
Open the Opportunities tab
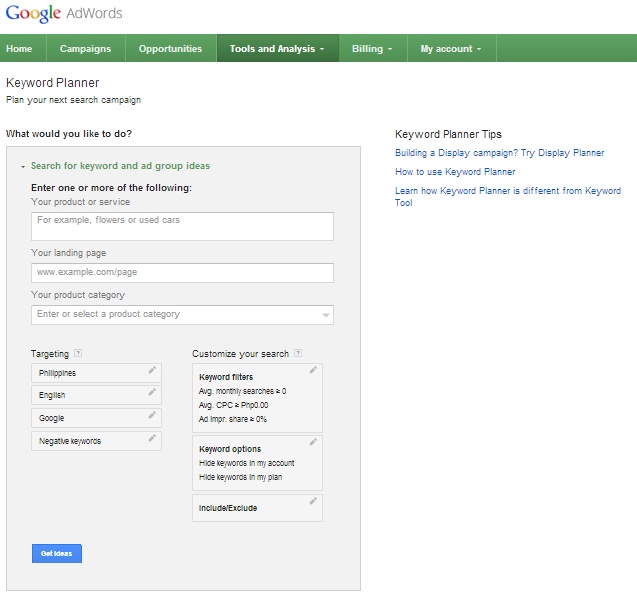(170, 49)
